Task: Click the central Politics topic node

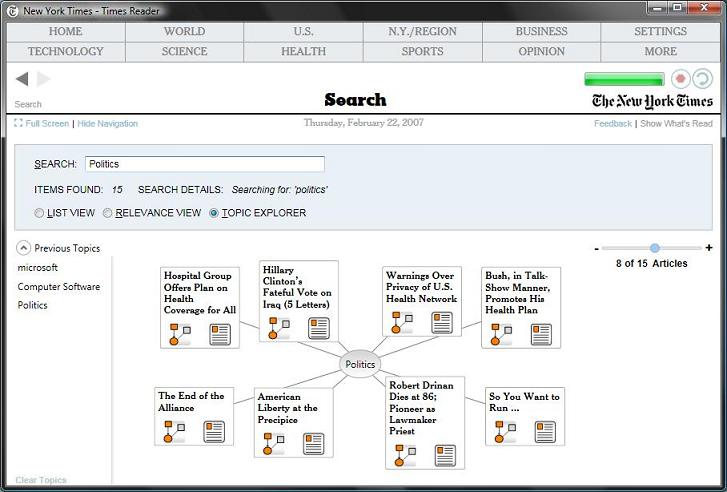Action: (360, 364)
